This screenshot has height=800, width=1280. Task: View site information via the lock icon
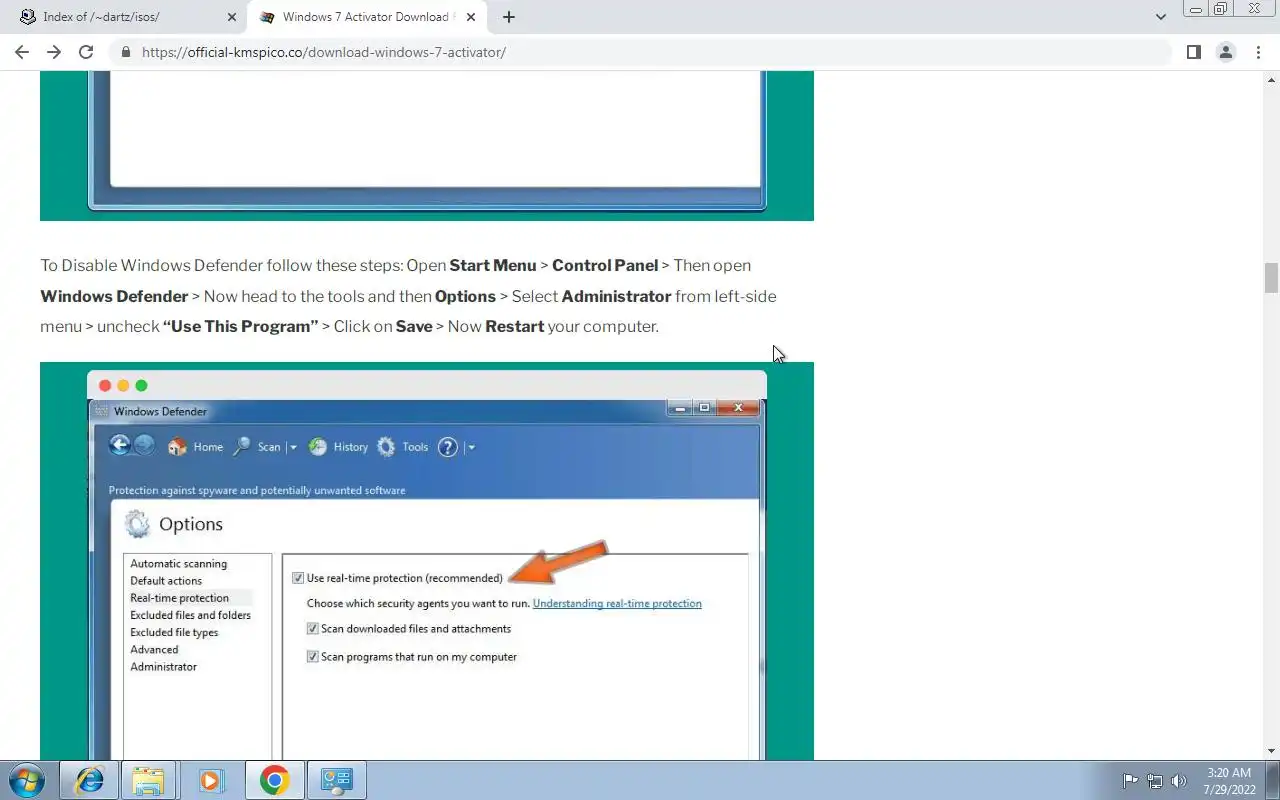(x=126, y=52)
